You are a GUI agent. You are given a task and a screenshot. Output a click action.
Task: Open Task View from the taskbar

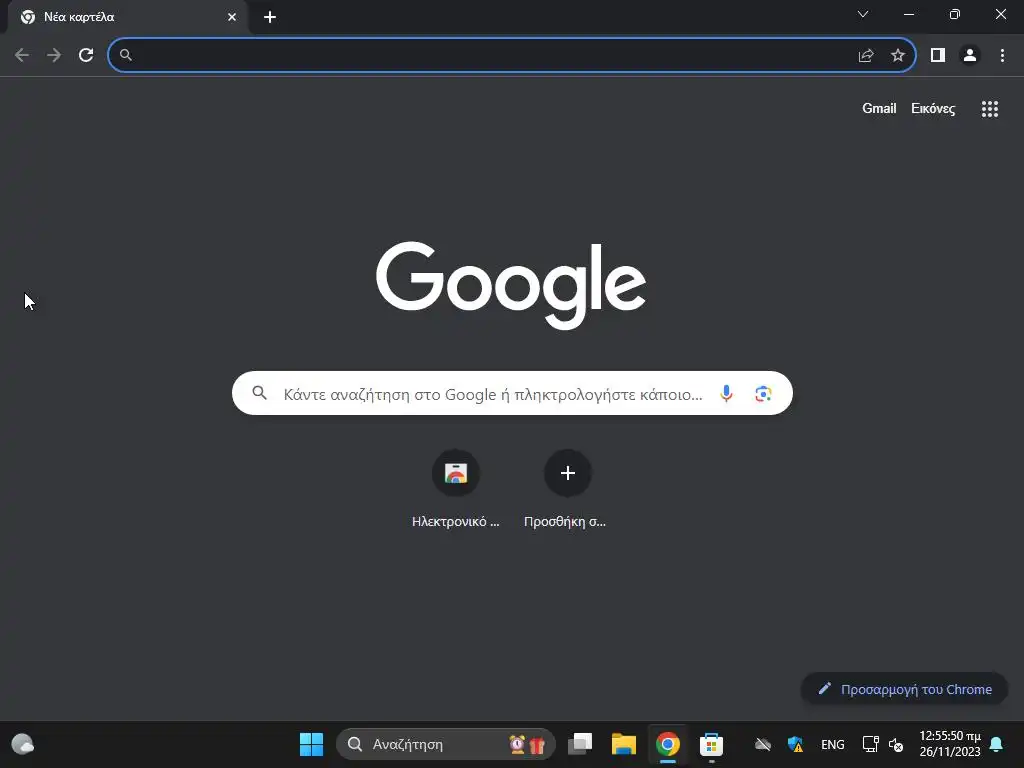point(580,744)
